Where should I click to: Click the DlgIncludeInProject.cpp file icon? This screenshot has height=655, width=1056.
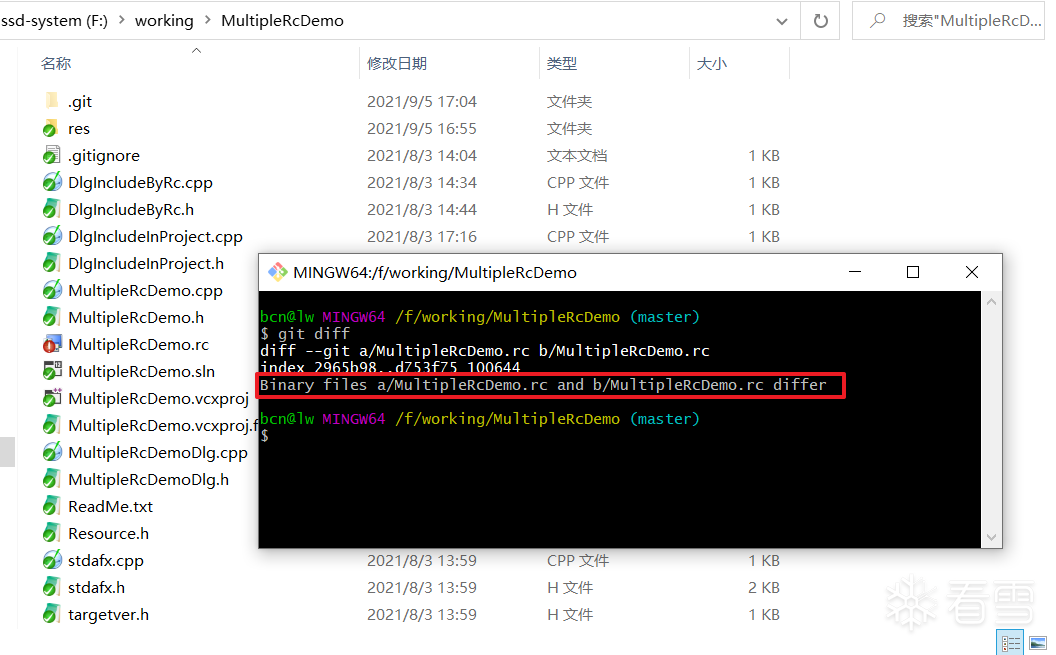tap(52, 236)
